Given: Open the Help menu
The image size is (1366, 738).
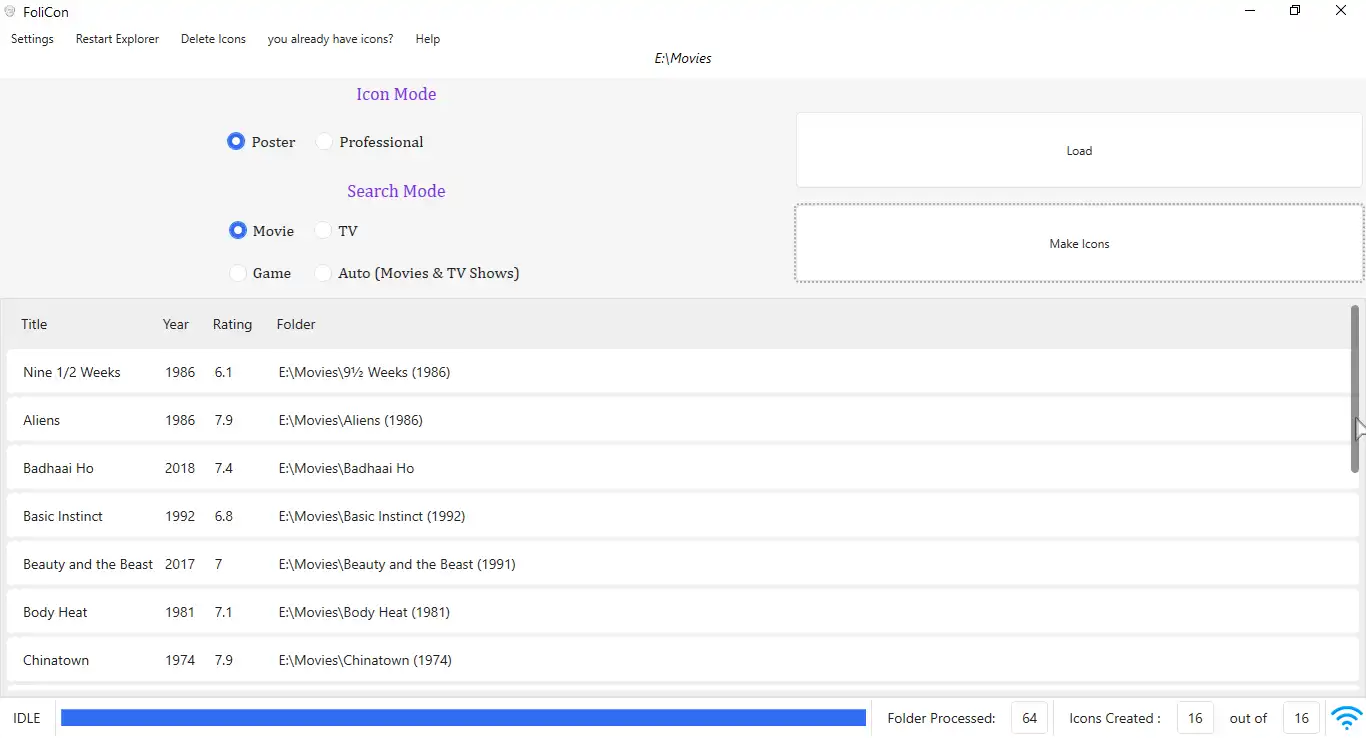Looking at the screenshot, I should pyautogui.click(x=427, y=39).
